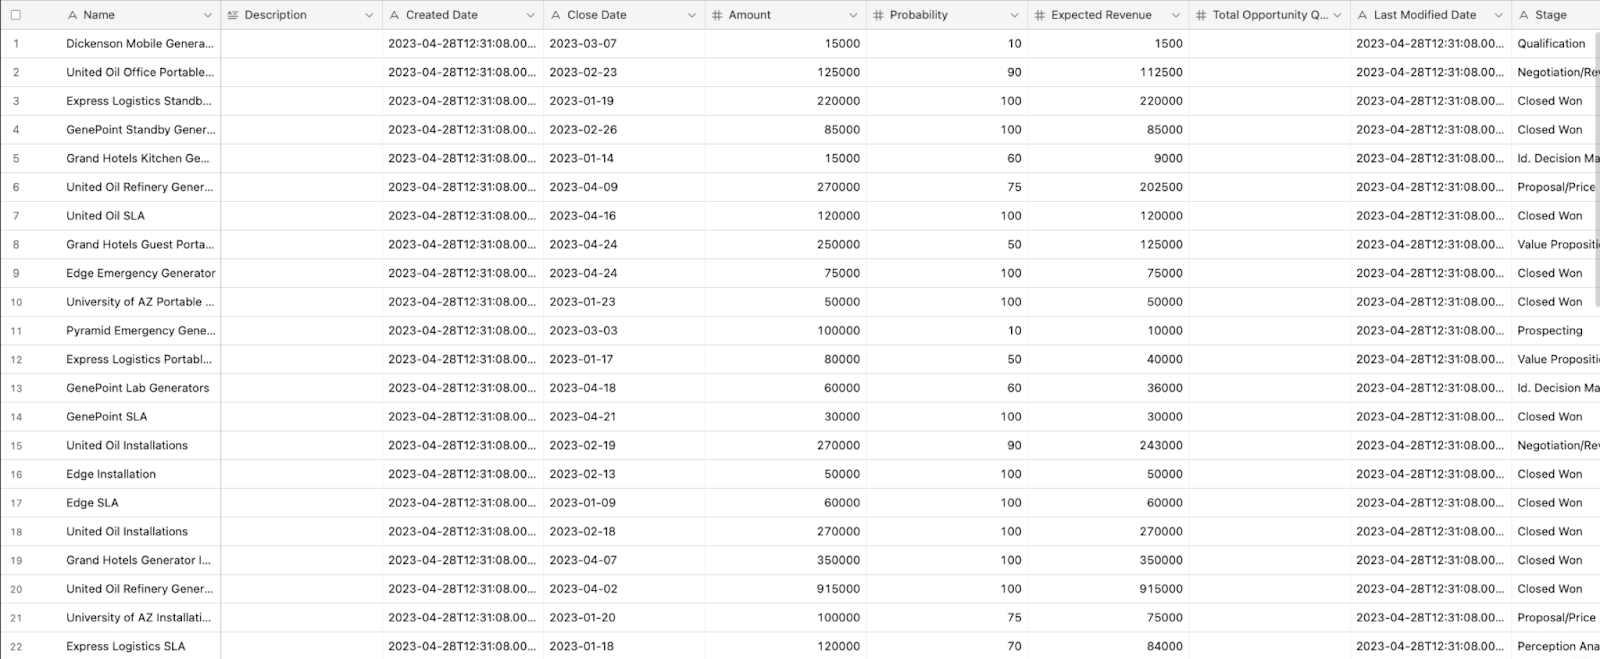
Task: Select the "GenePoint Lab Generators" name cell
Action: tap(141, 388)
